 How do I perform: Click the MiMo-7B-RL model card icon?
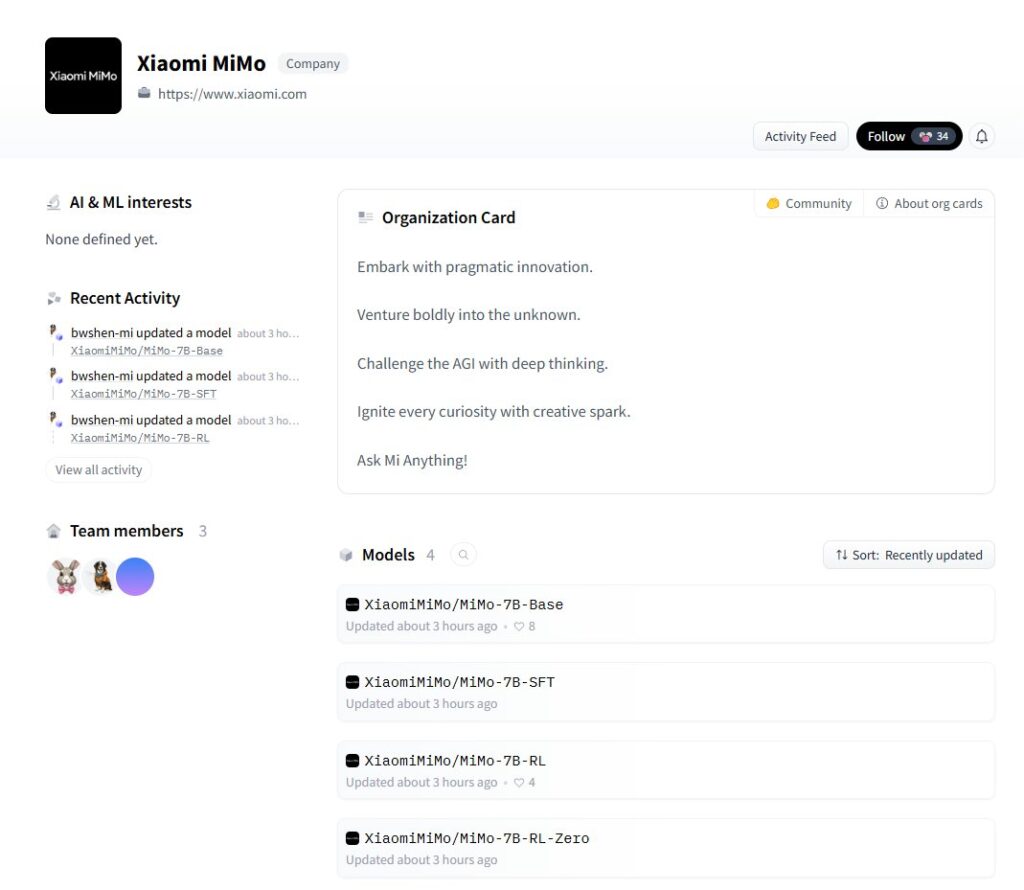click(352, 761)
